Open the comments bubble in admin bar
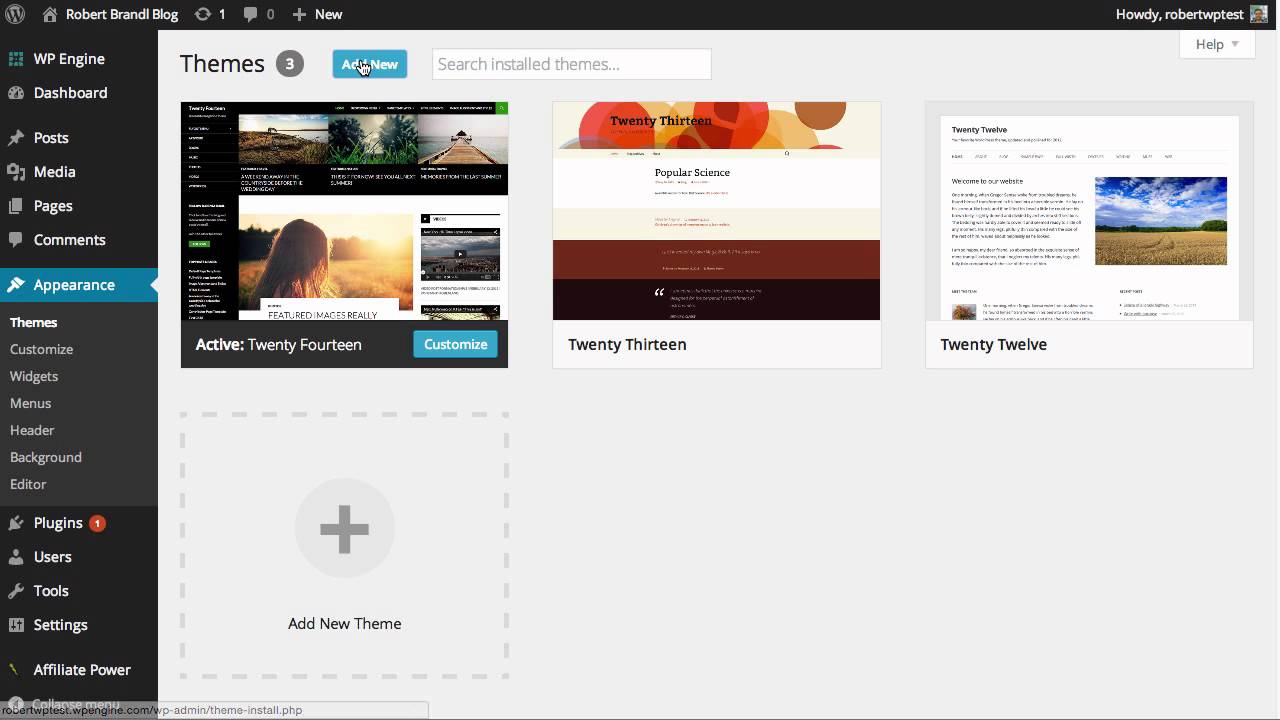This screenshot has width=1280, height=720. [250, 14]
